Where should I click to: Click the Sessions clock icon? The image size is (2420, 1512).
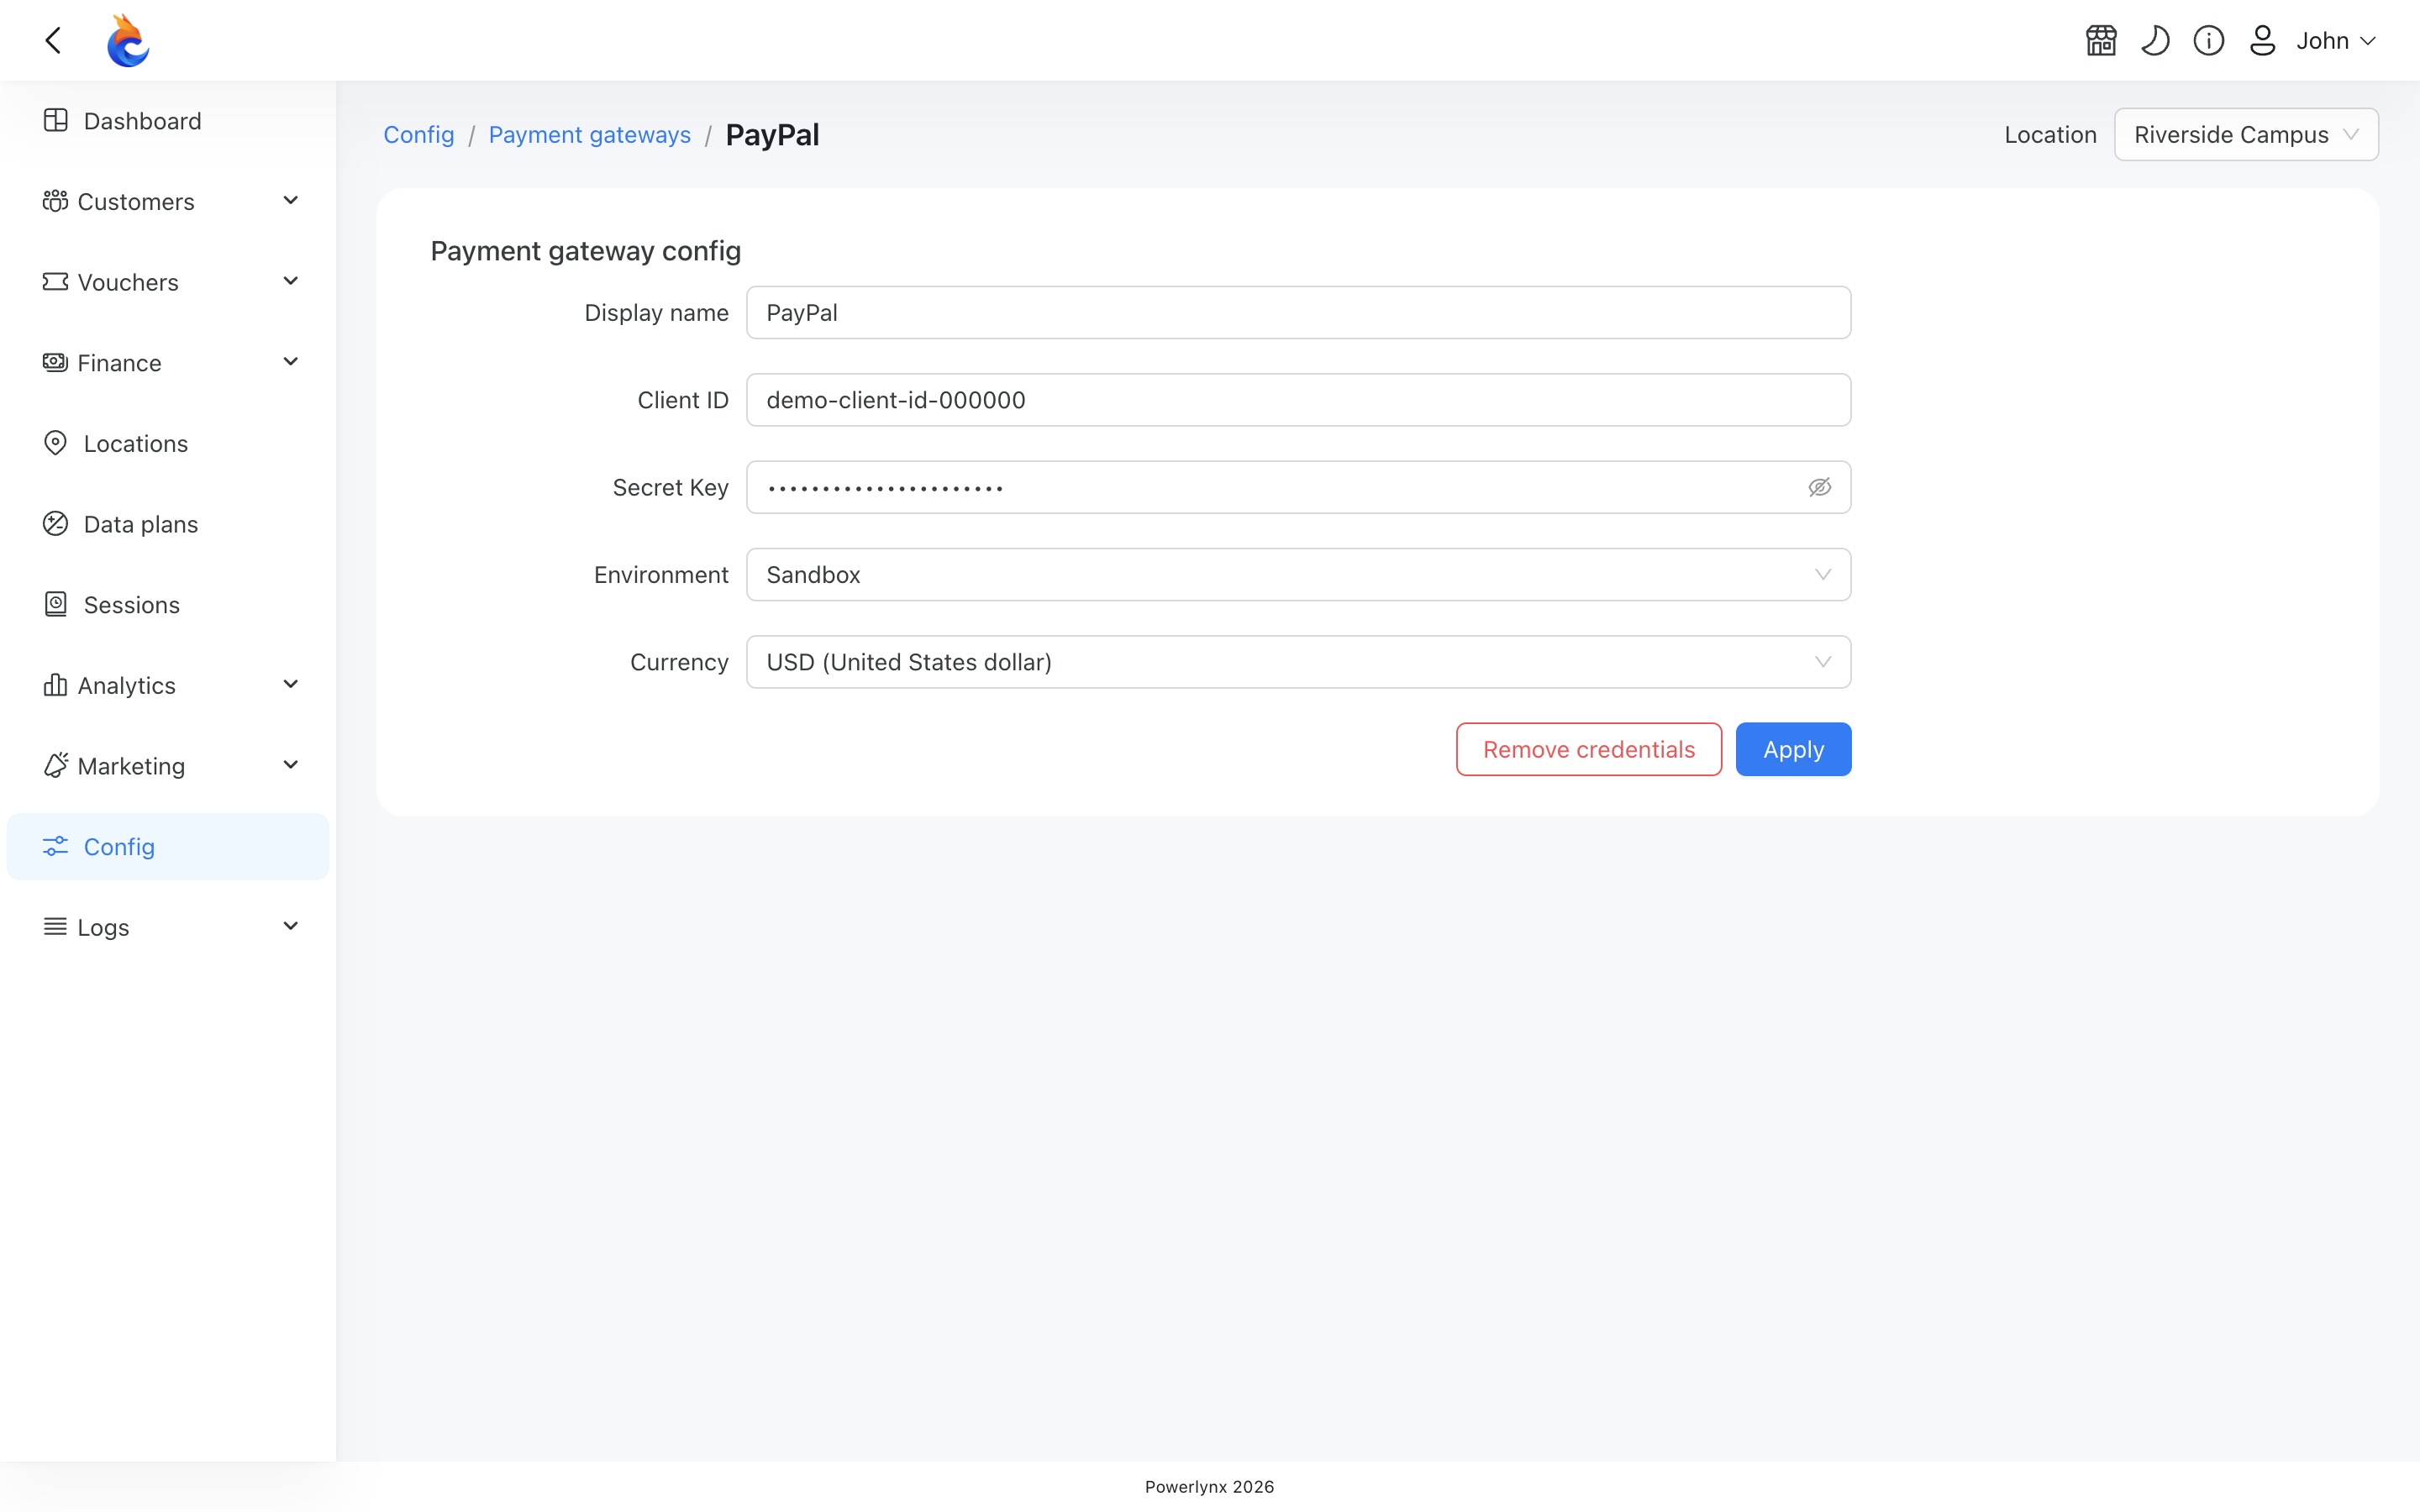[56, 604]
